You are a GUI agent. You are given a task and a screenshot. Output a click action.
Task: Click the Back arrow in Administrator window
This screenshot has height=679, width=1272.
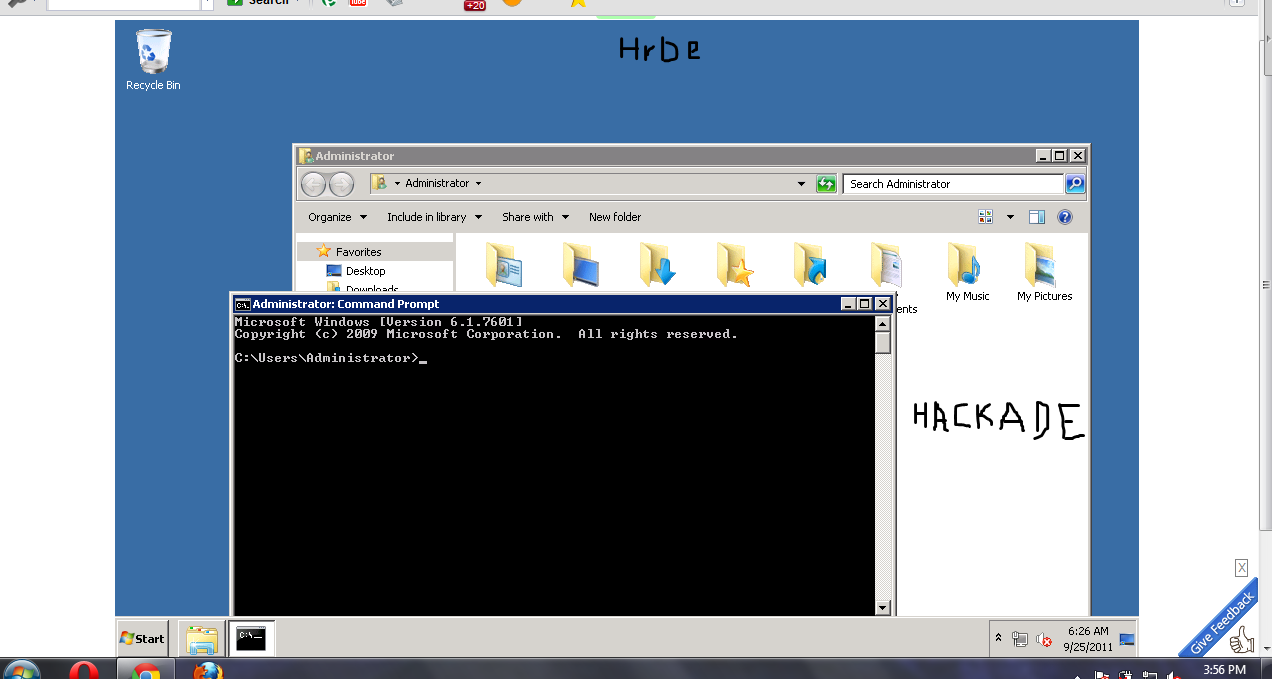pyautogui.click(x=314, y=184)
